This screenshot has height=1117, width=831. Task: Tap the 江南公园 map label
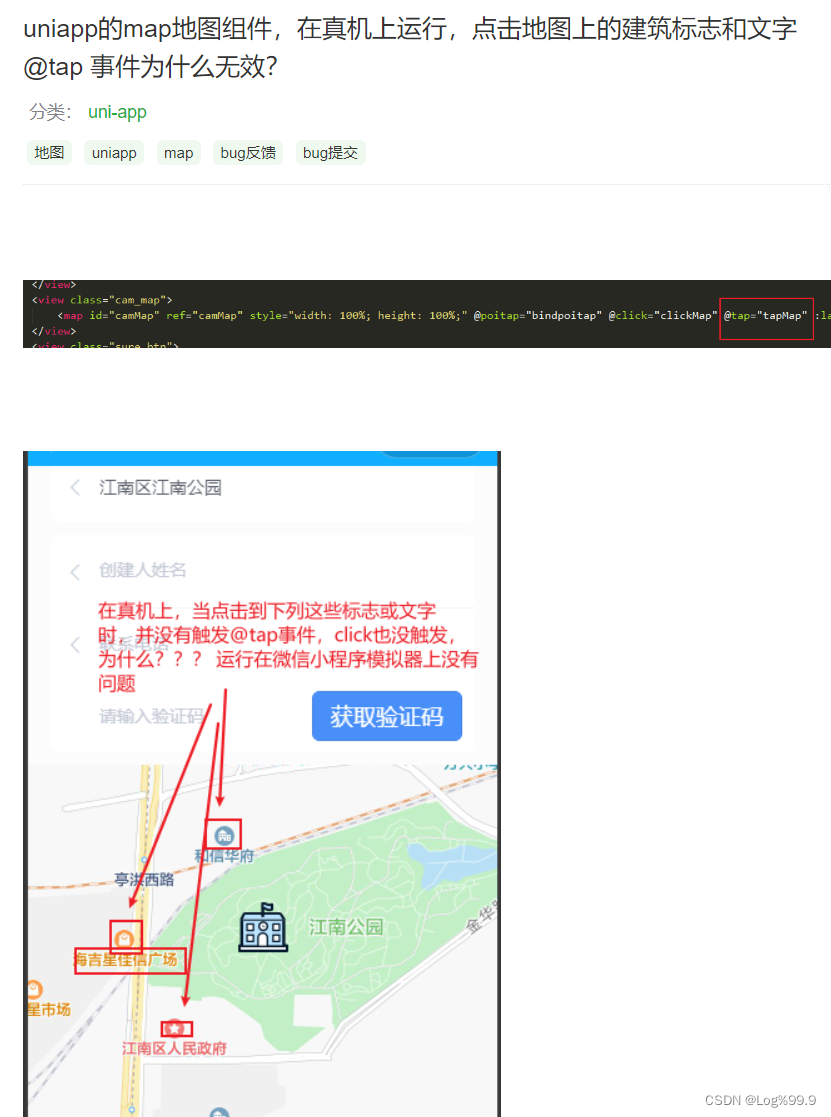point(345,927)
